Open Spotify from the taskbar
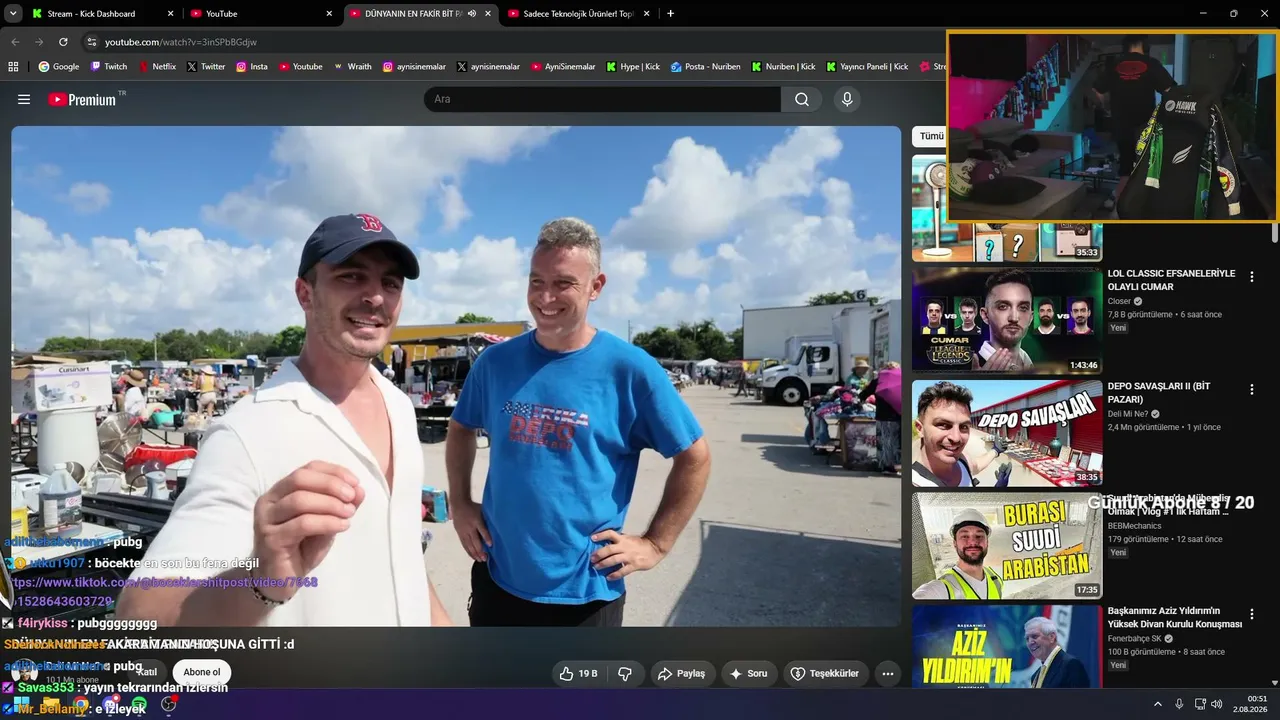This screenshot has width=1280, height=720. point(139,704)
